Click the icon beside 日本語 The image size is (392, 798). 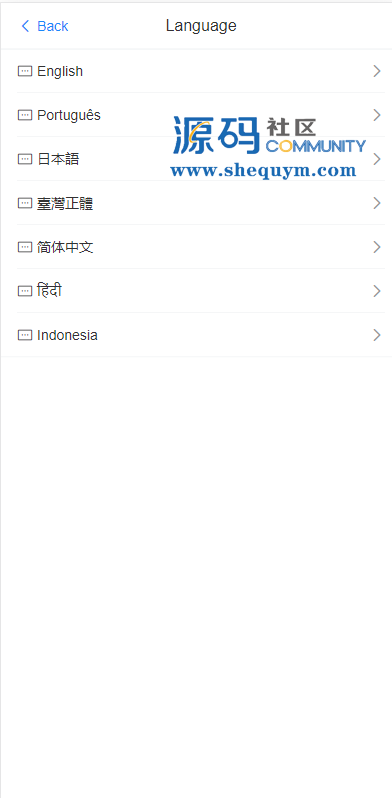25,159
